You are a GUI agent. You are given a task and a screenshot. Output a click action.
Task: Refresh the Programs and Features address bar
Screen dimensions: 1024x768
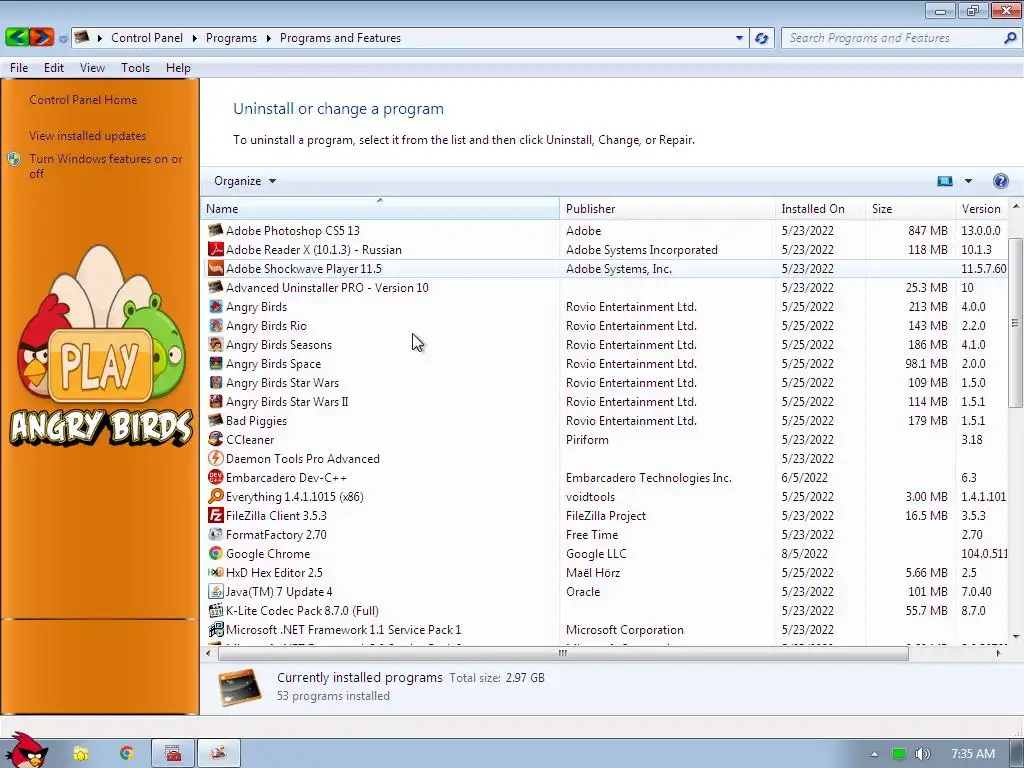(761, 38)
